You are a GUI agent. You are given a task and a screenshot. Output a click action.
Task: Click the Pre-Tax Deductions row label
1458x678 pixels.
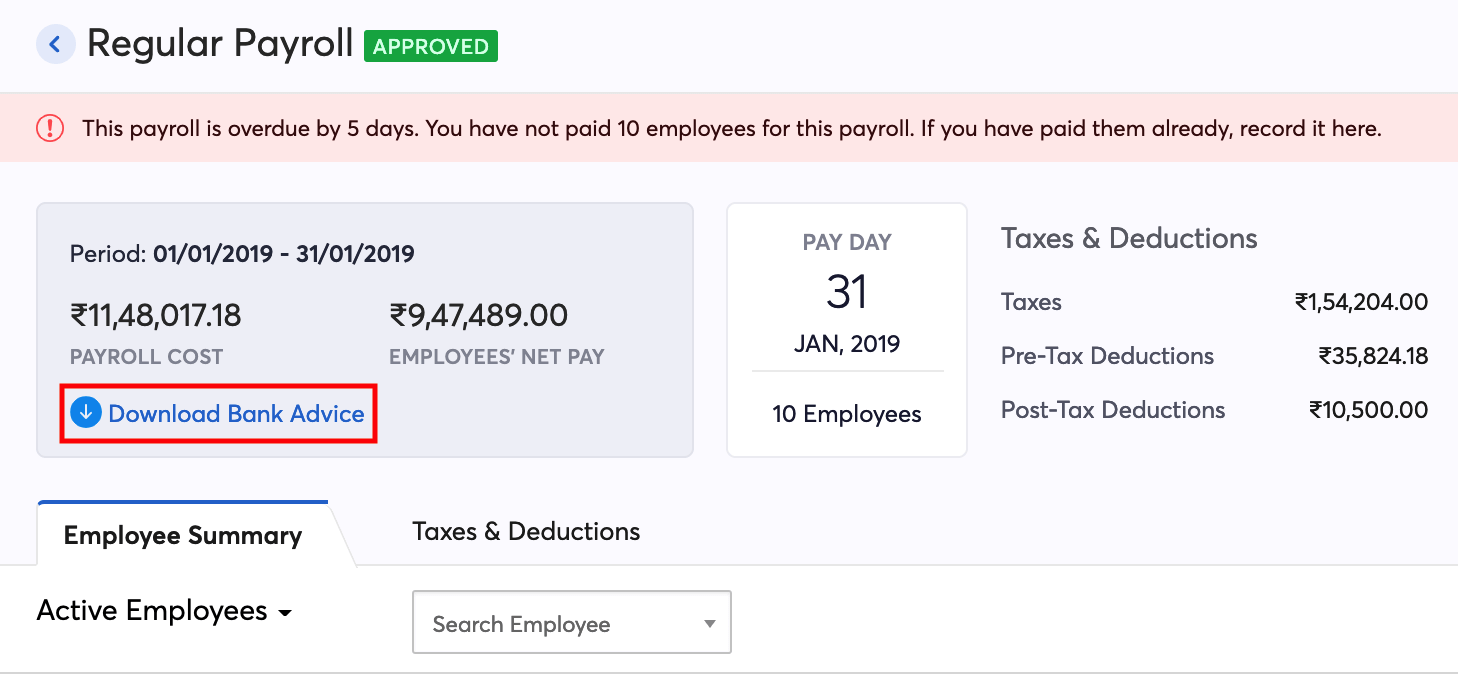point(1107,356)
